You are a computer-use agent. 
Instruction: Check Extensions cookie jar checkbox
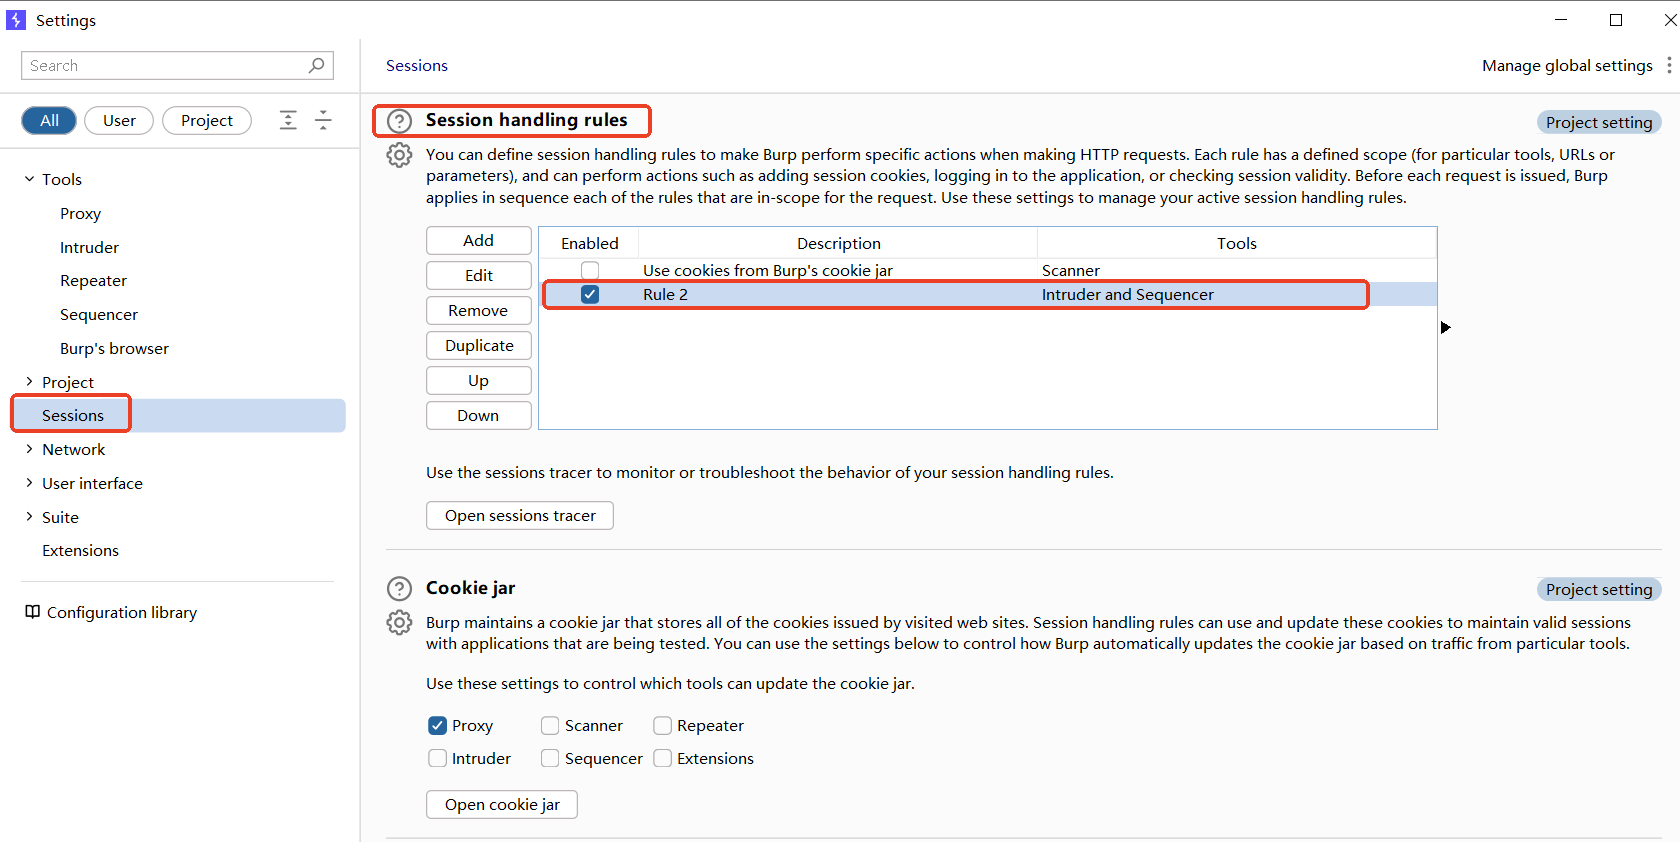[662, 758]
